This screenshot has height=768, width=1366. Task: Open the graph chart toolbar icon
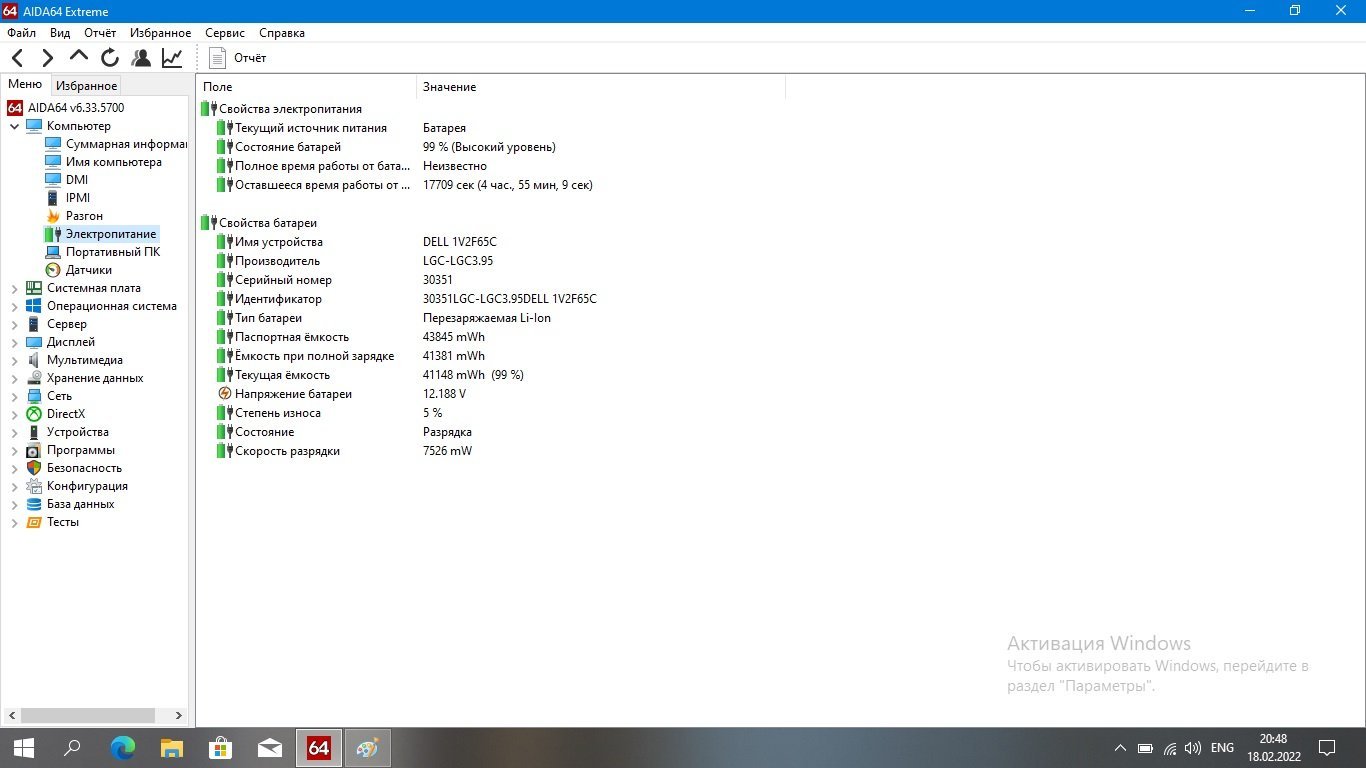[x=172, y=58]
